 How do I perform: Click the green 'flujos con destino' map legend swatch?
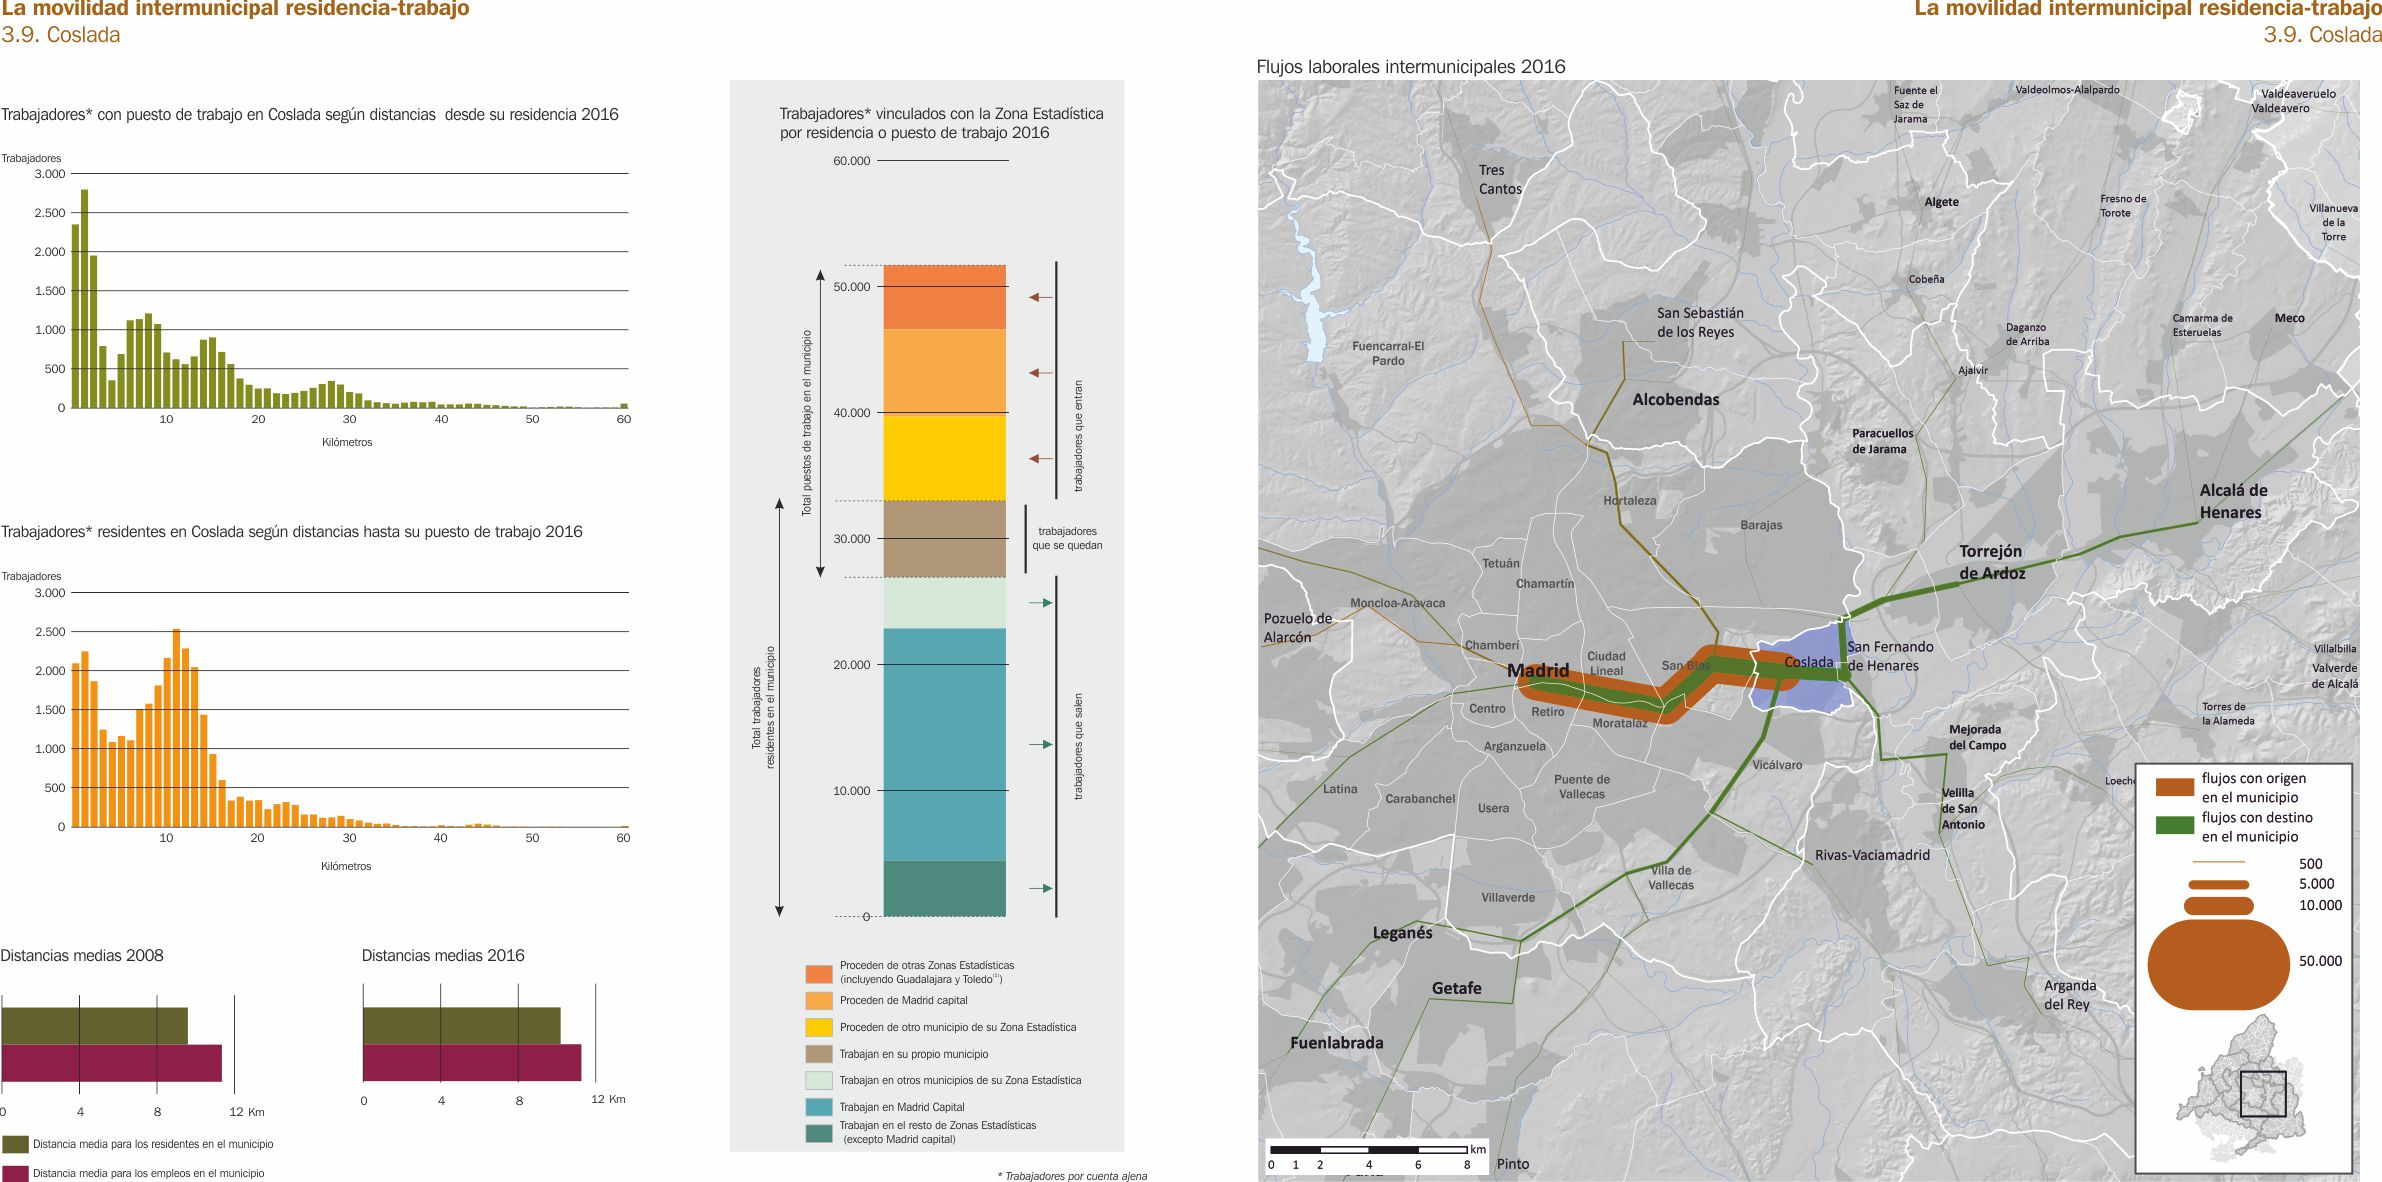(x=2175, y=826)
